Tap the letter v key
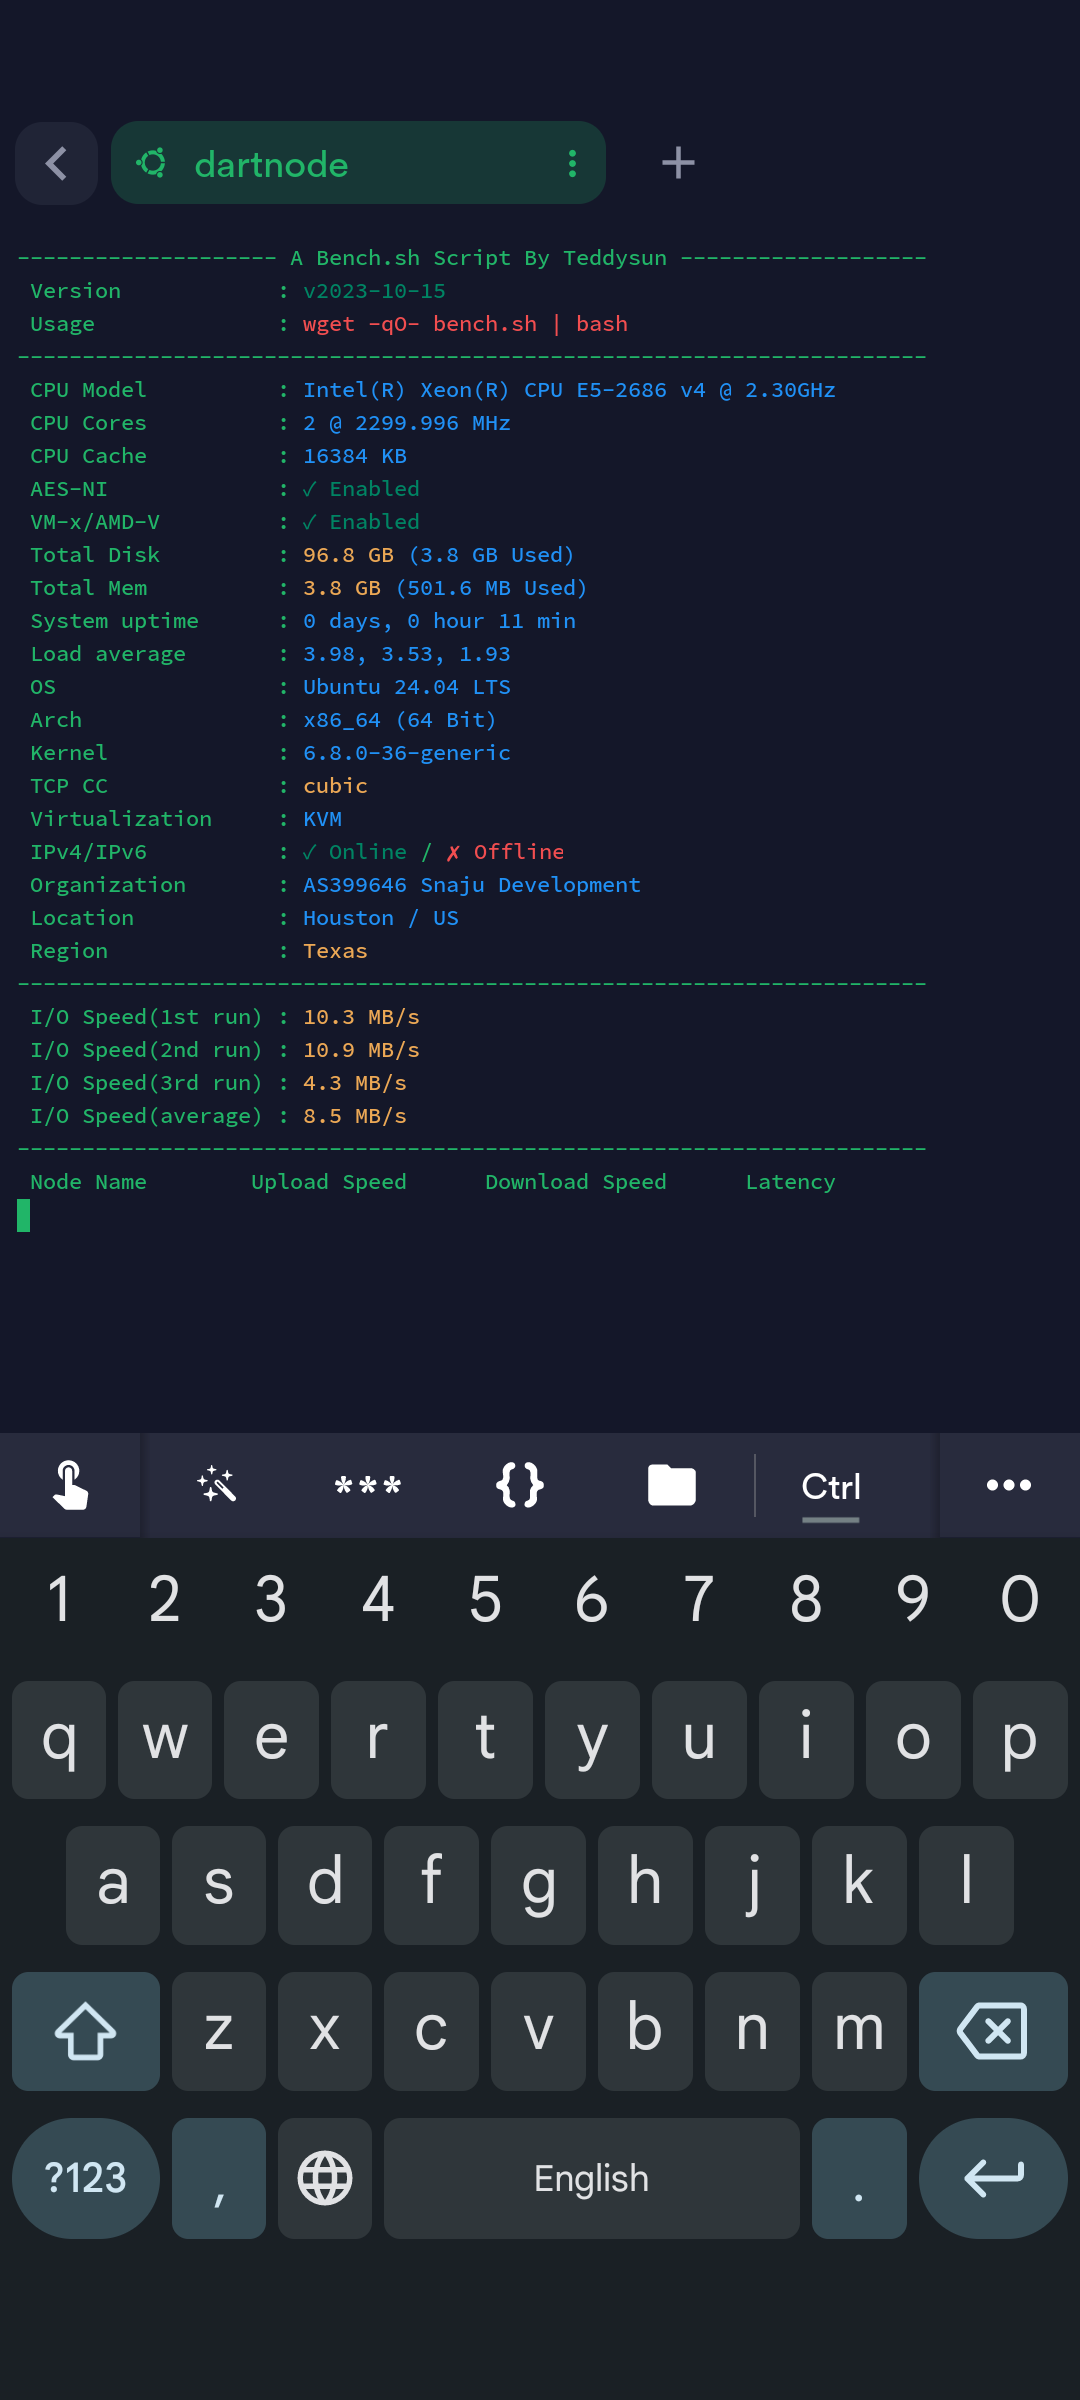The width and height of the screenshot is (1080, 2400). (x=538, y=2031)
